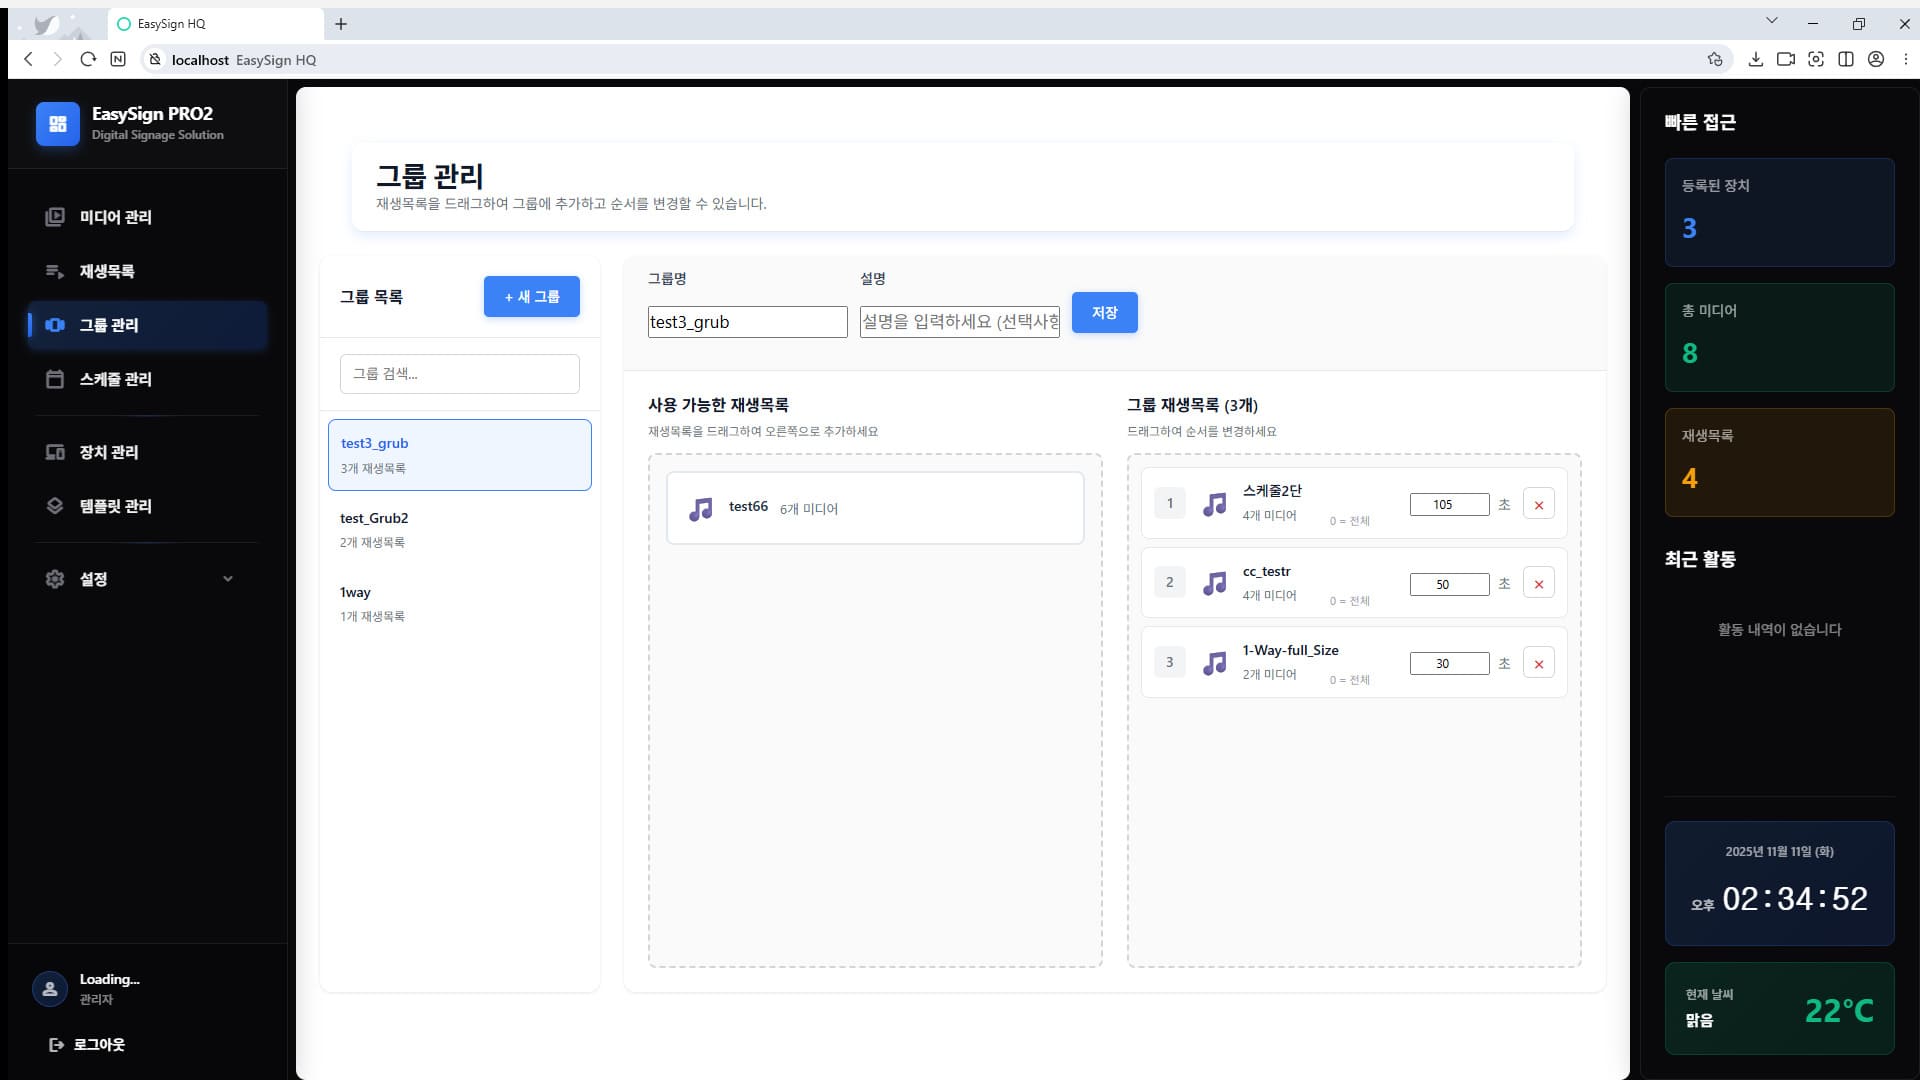Click the new group button
Screen dimensions: 1920x1080
pos(531,297)
